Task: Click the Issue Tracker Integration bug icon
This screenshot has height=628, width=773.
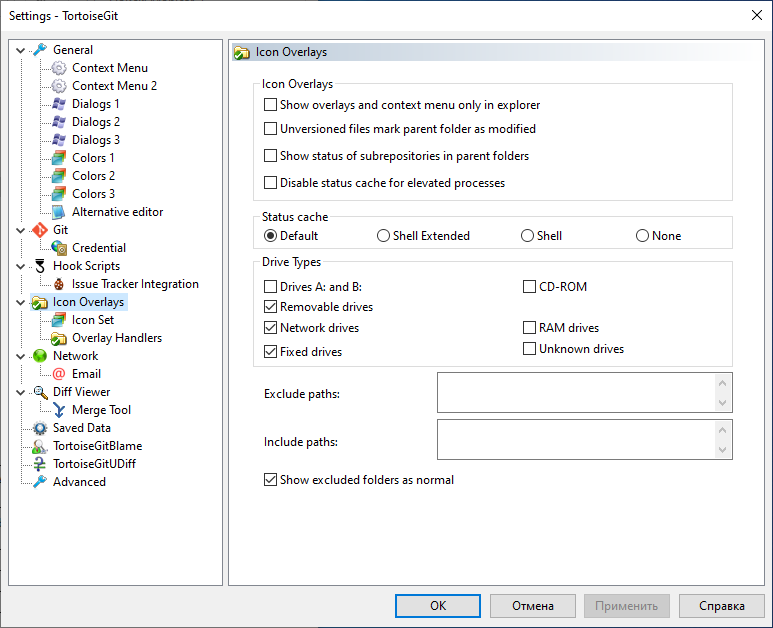Action: pos(59,284)
